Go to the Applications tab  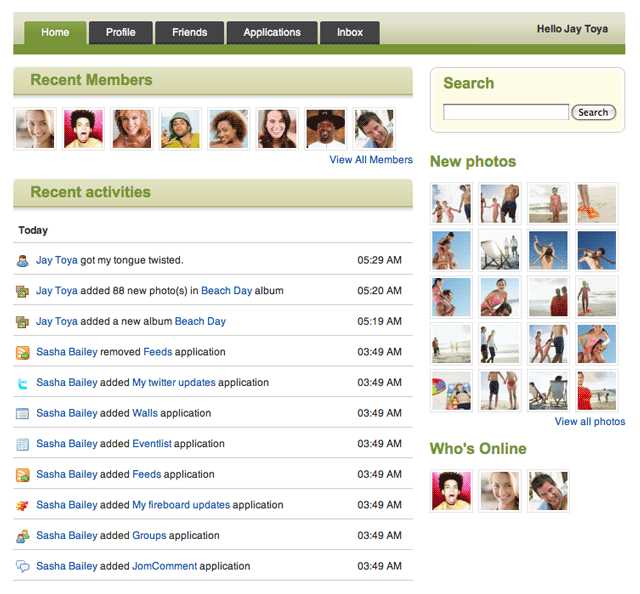point(271,32)
